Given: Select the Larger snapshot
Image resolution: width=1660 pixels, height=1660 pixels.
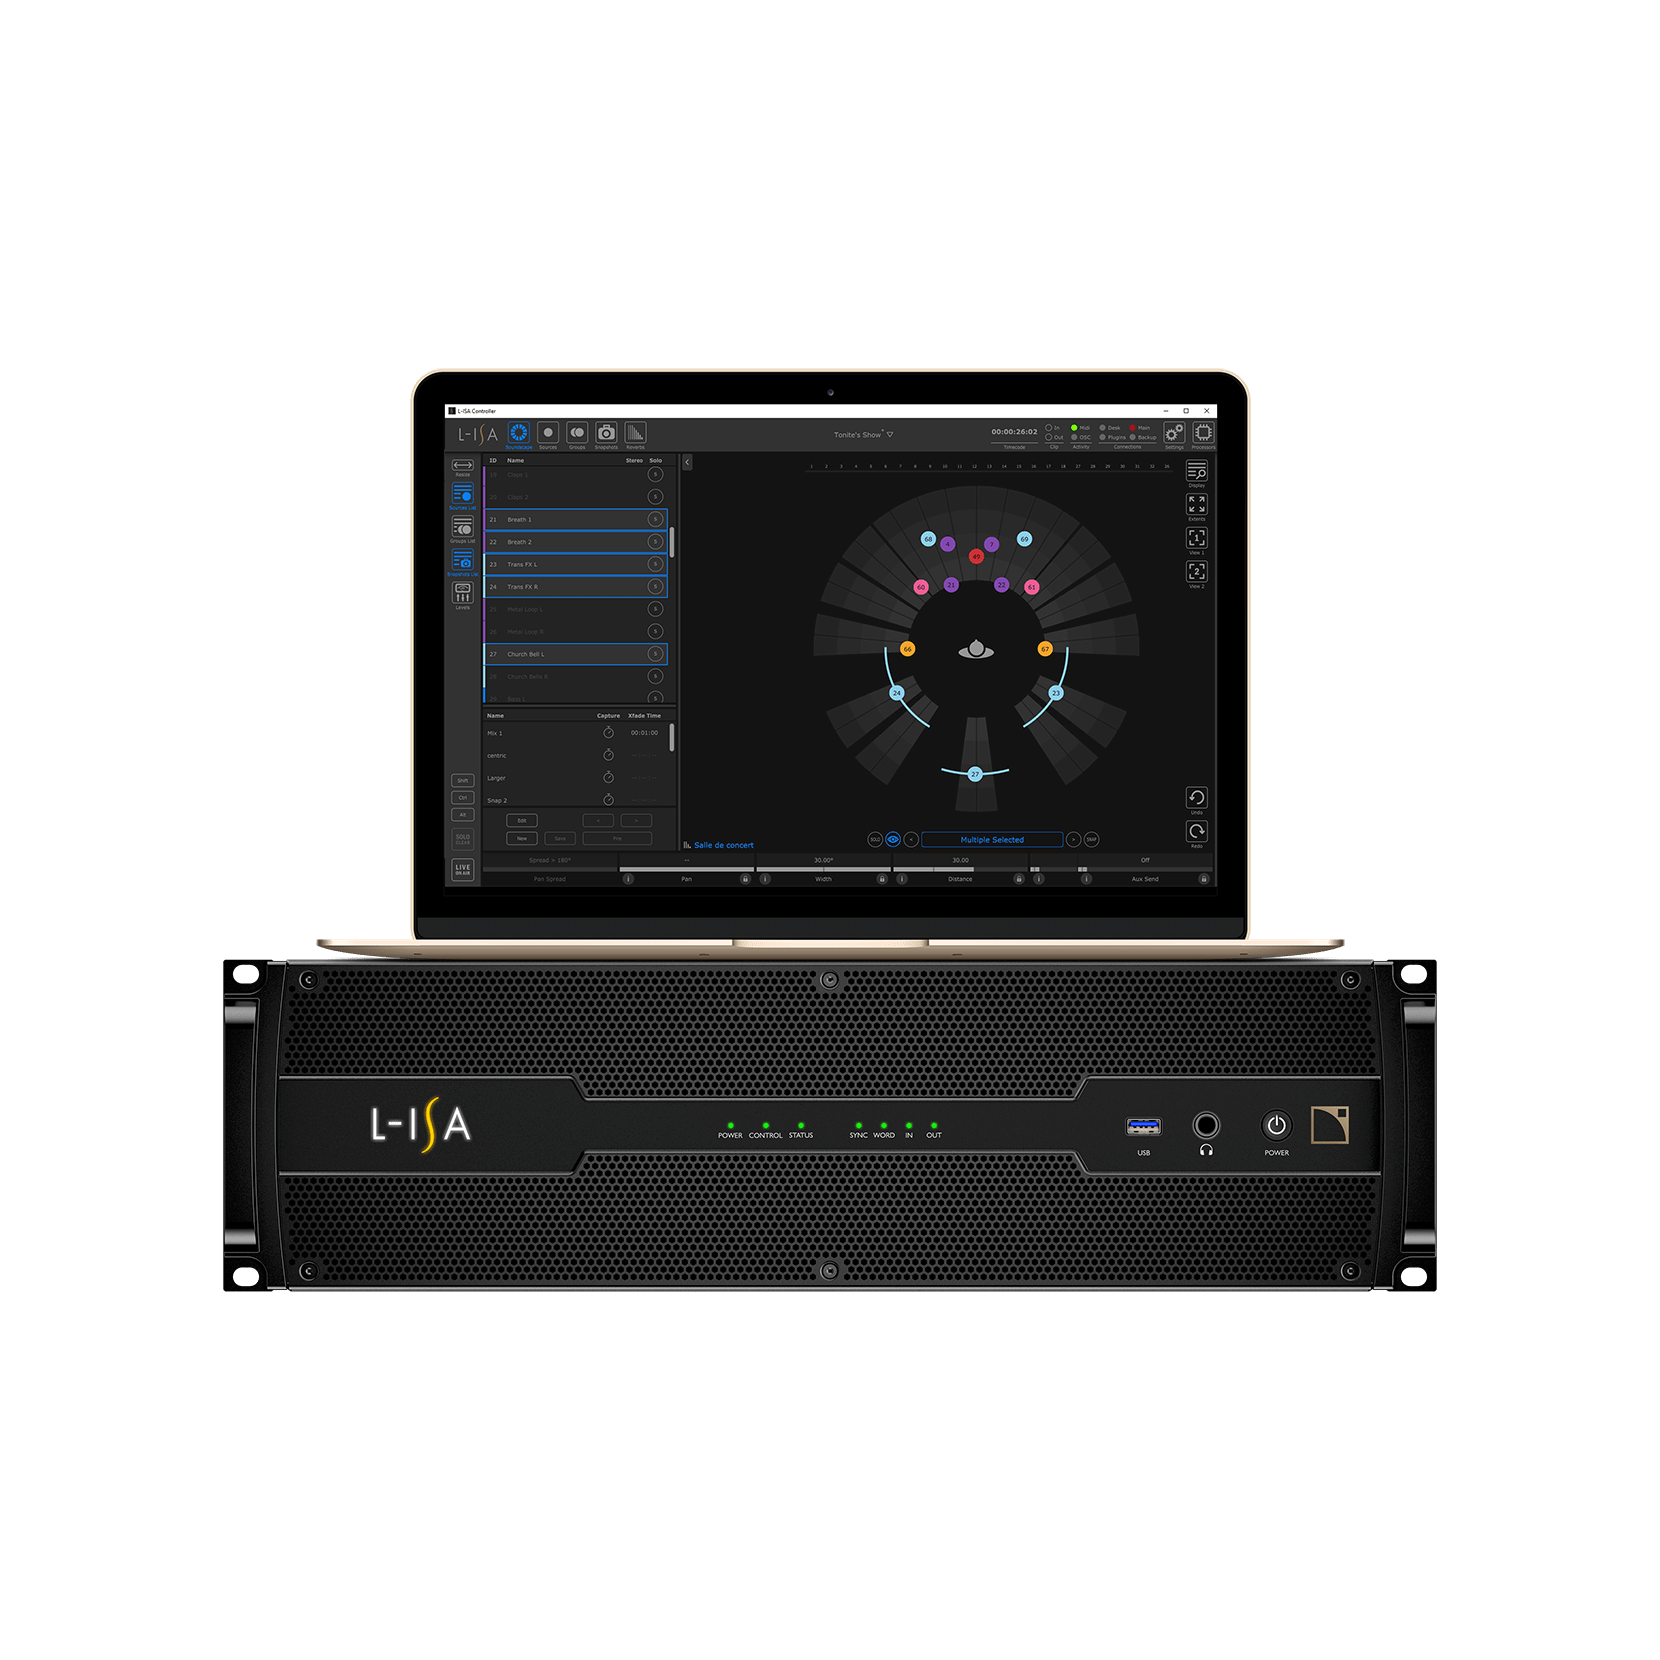Looking at the screenshot, I should tap(574, 777).
